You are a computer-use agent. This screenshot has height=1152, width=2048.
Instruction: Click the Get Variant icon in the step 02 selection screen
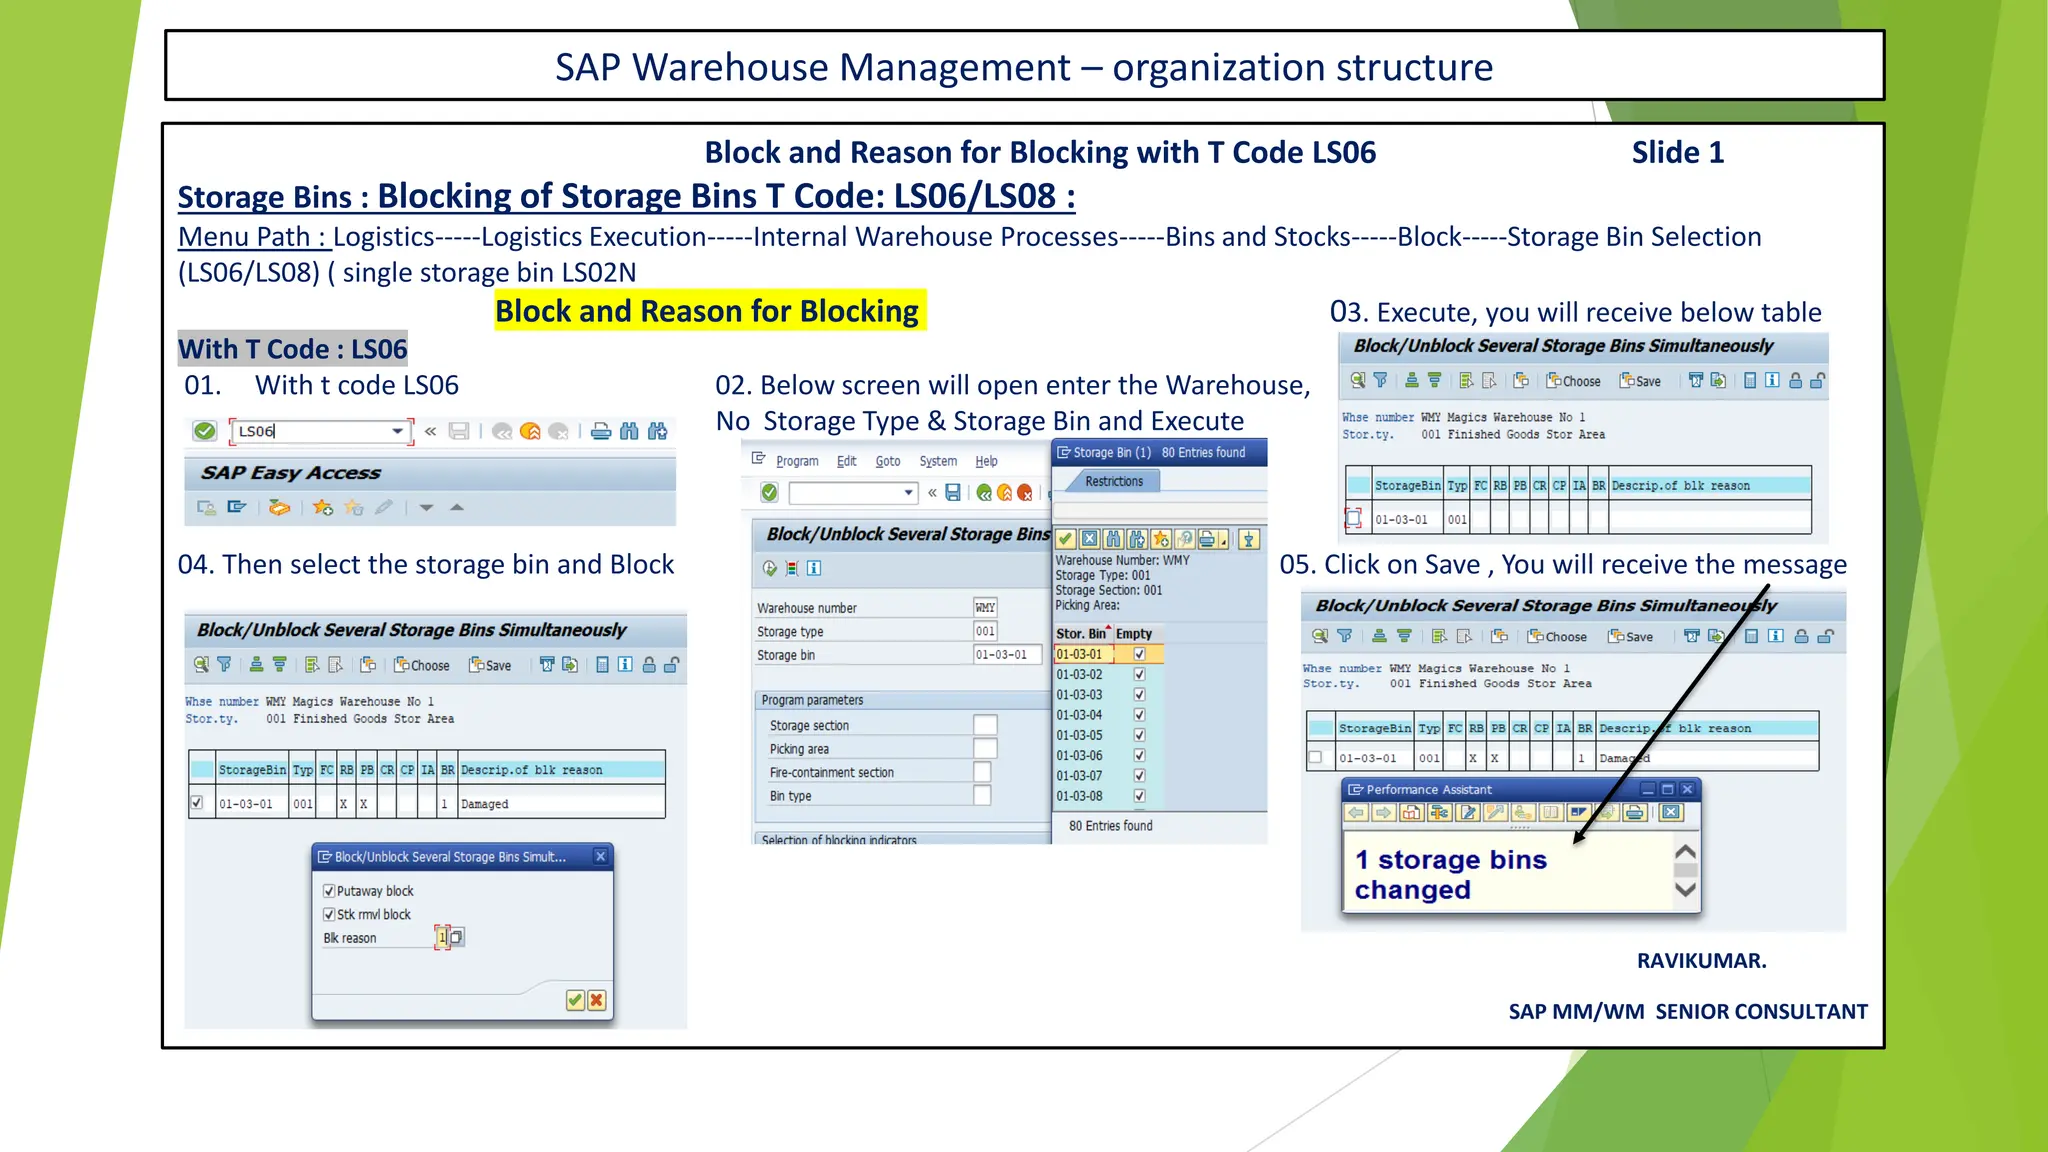coord(792,568)
